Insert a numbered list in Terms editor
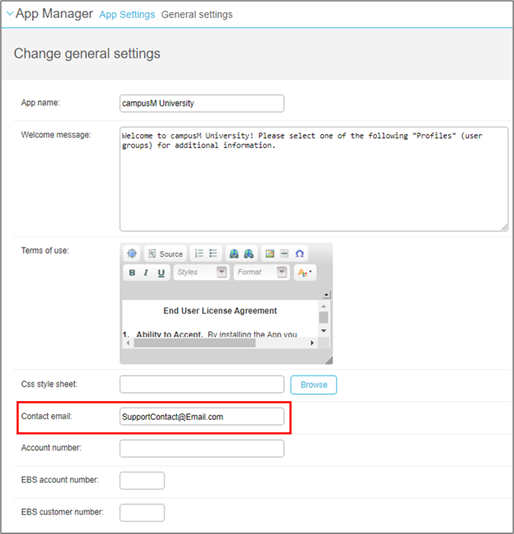 (x=199, y=254)
